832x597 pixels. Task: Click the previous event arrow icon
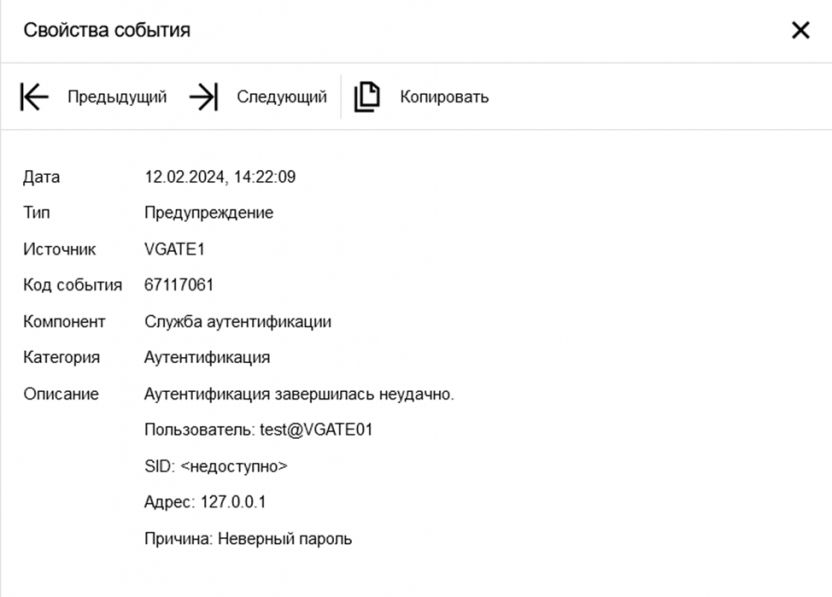pyautogui.click(x=34, y=97)
